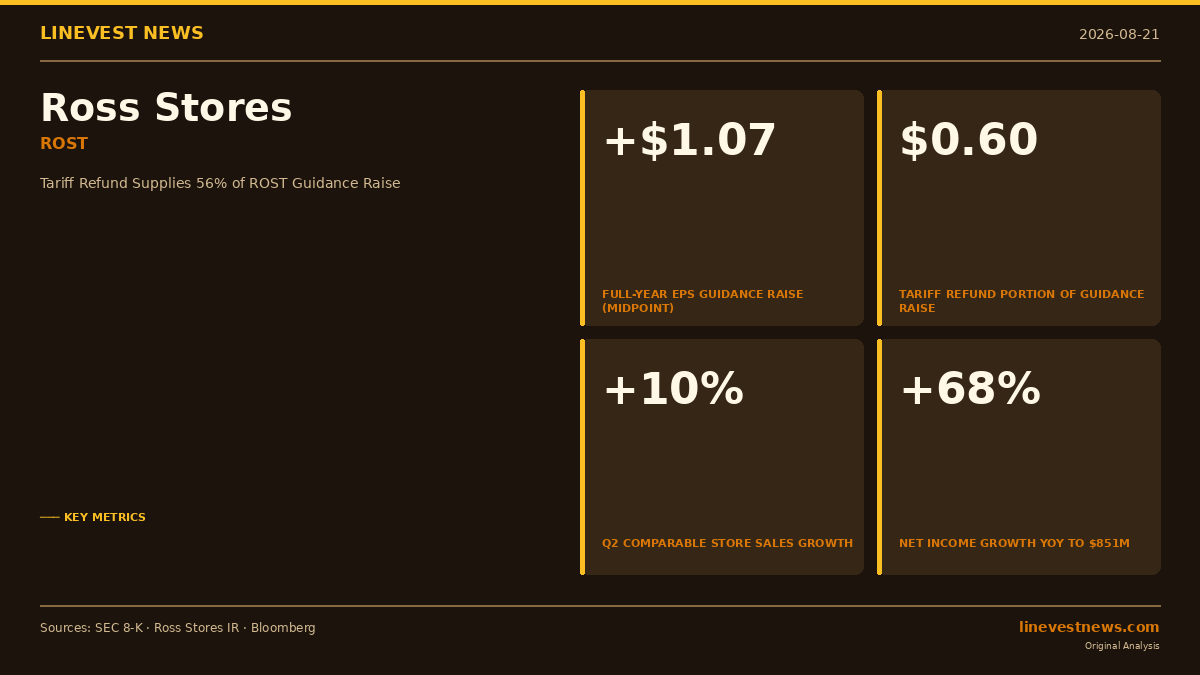
Task: Open the +68% net income card
Action: point(1019,457)
